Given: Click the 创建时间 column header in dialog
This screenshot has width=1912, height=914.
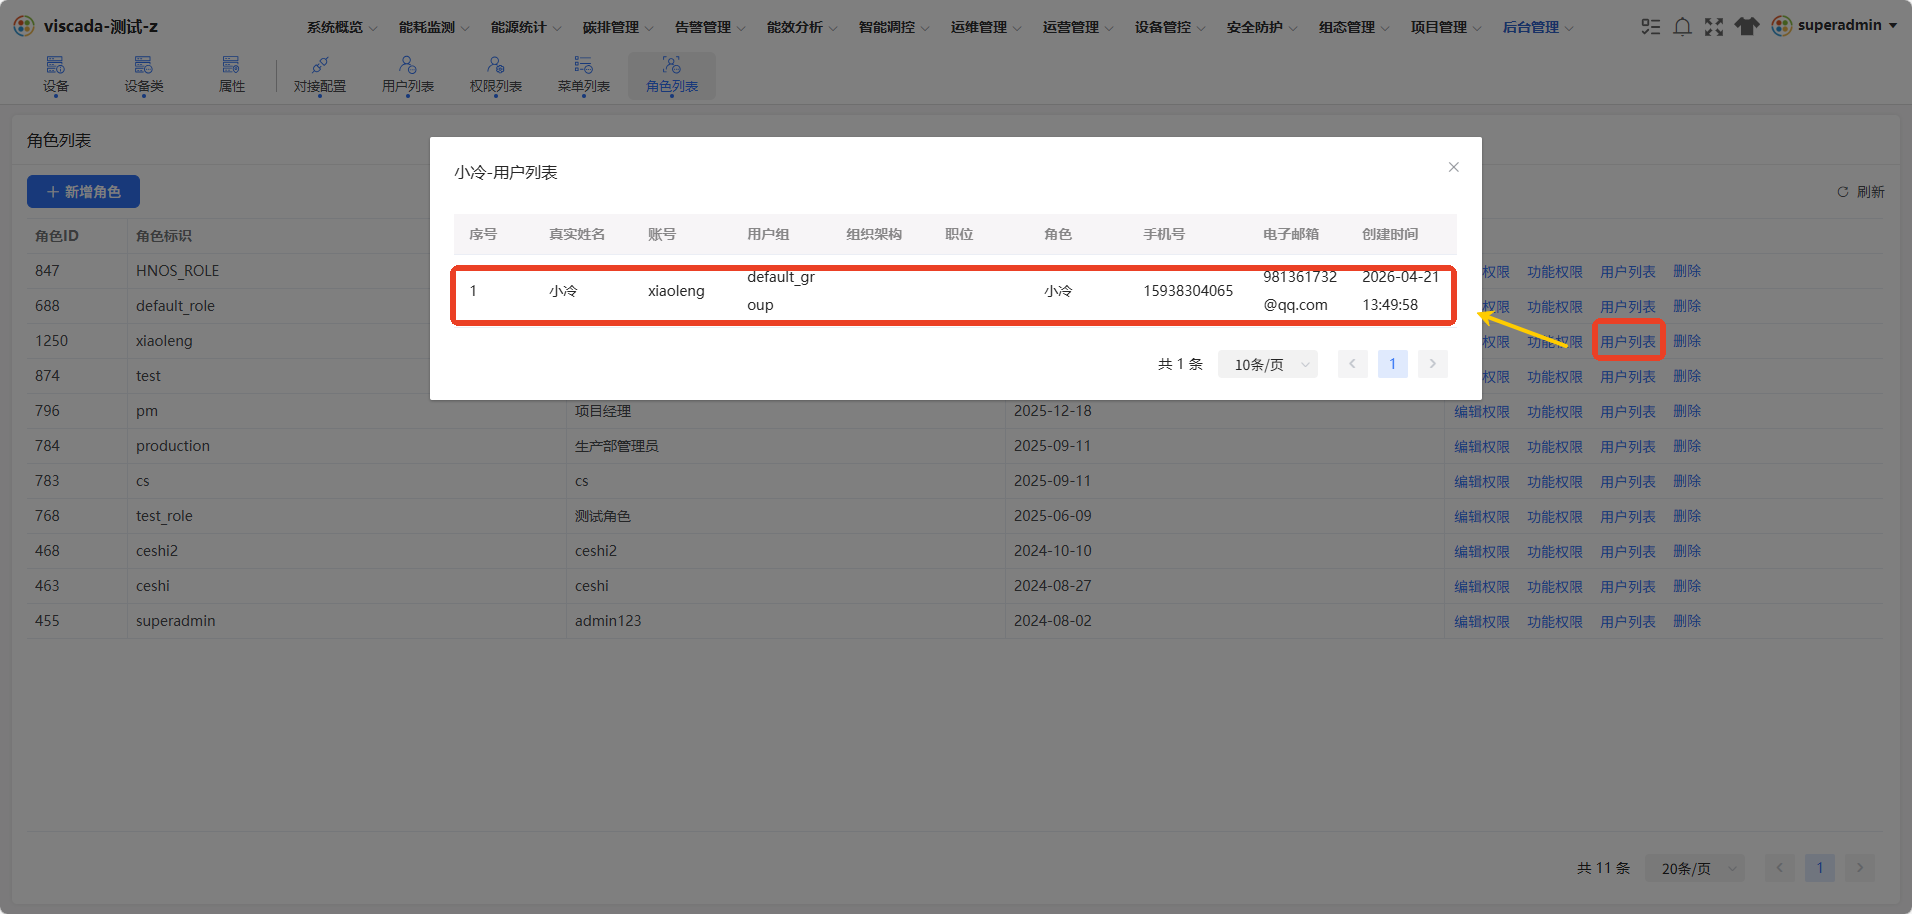Looking at the screenshot, I should [1390, 234].
